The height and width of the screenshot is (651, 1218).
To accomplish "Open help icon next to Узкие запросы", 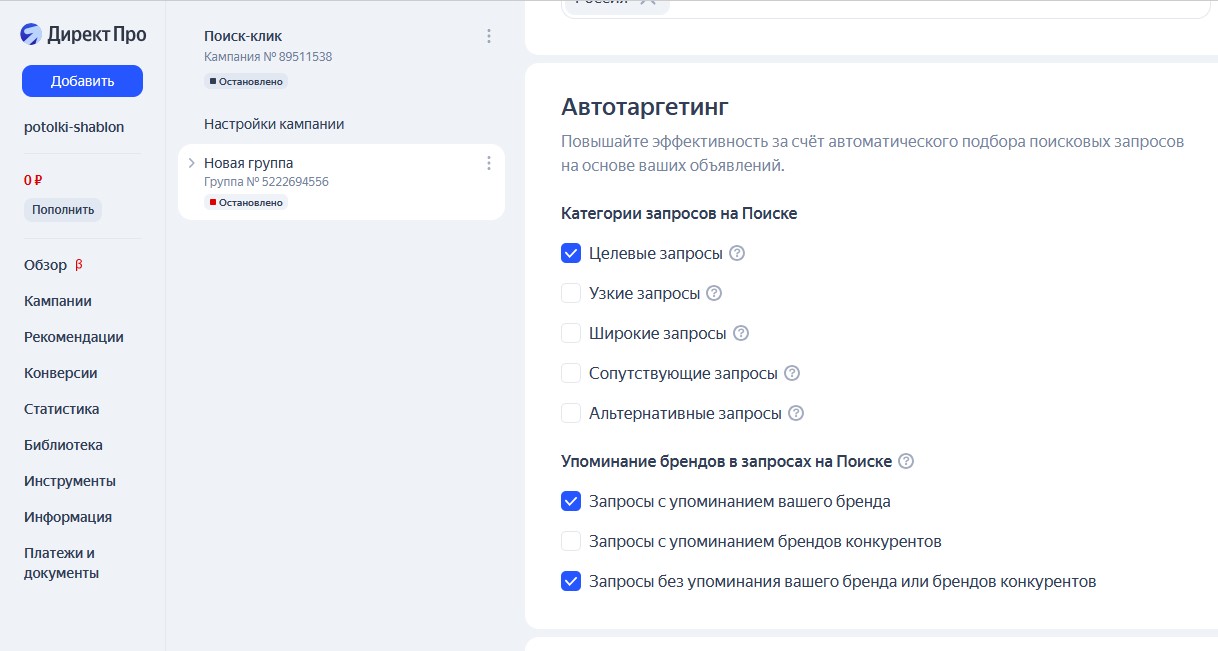I will click(714, 294).
